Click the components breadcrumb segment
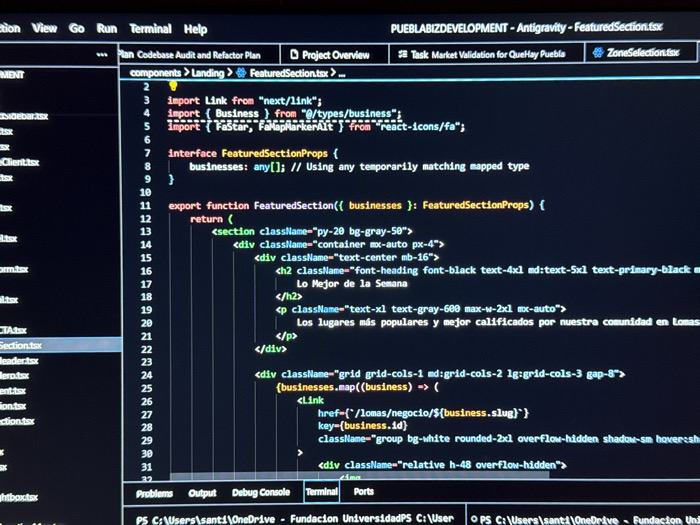Viewport: 700px width, 525px height. point(155,73)
